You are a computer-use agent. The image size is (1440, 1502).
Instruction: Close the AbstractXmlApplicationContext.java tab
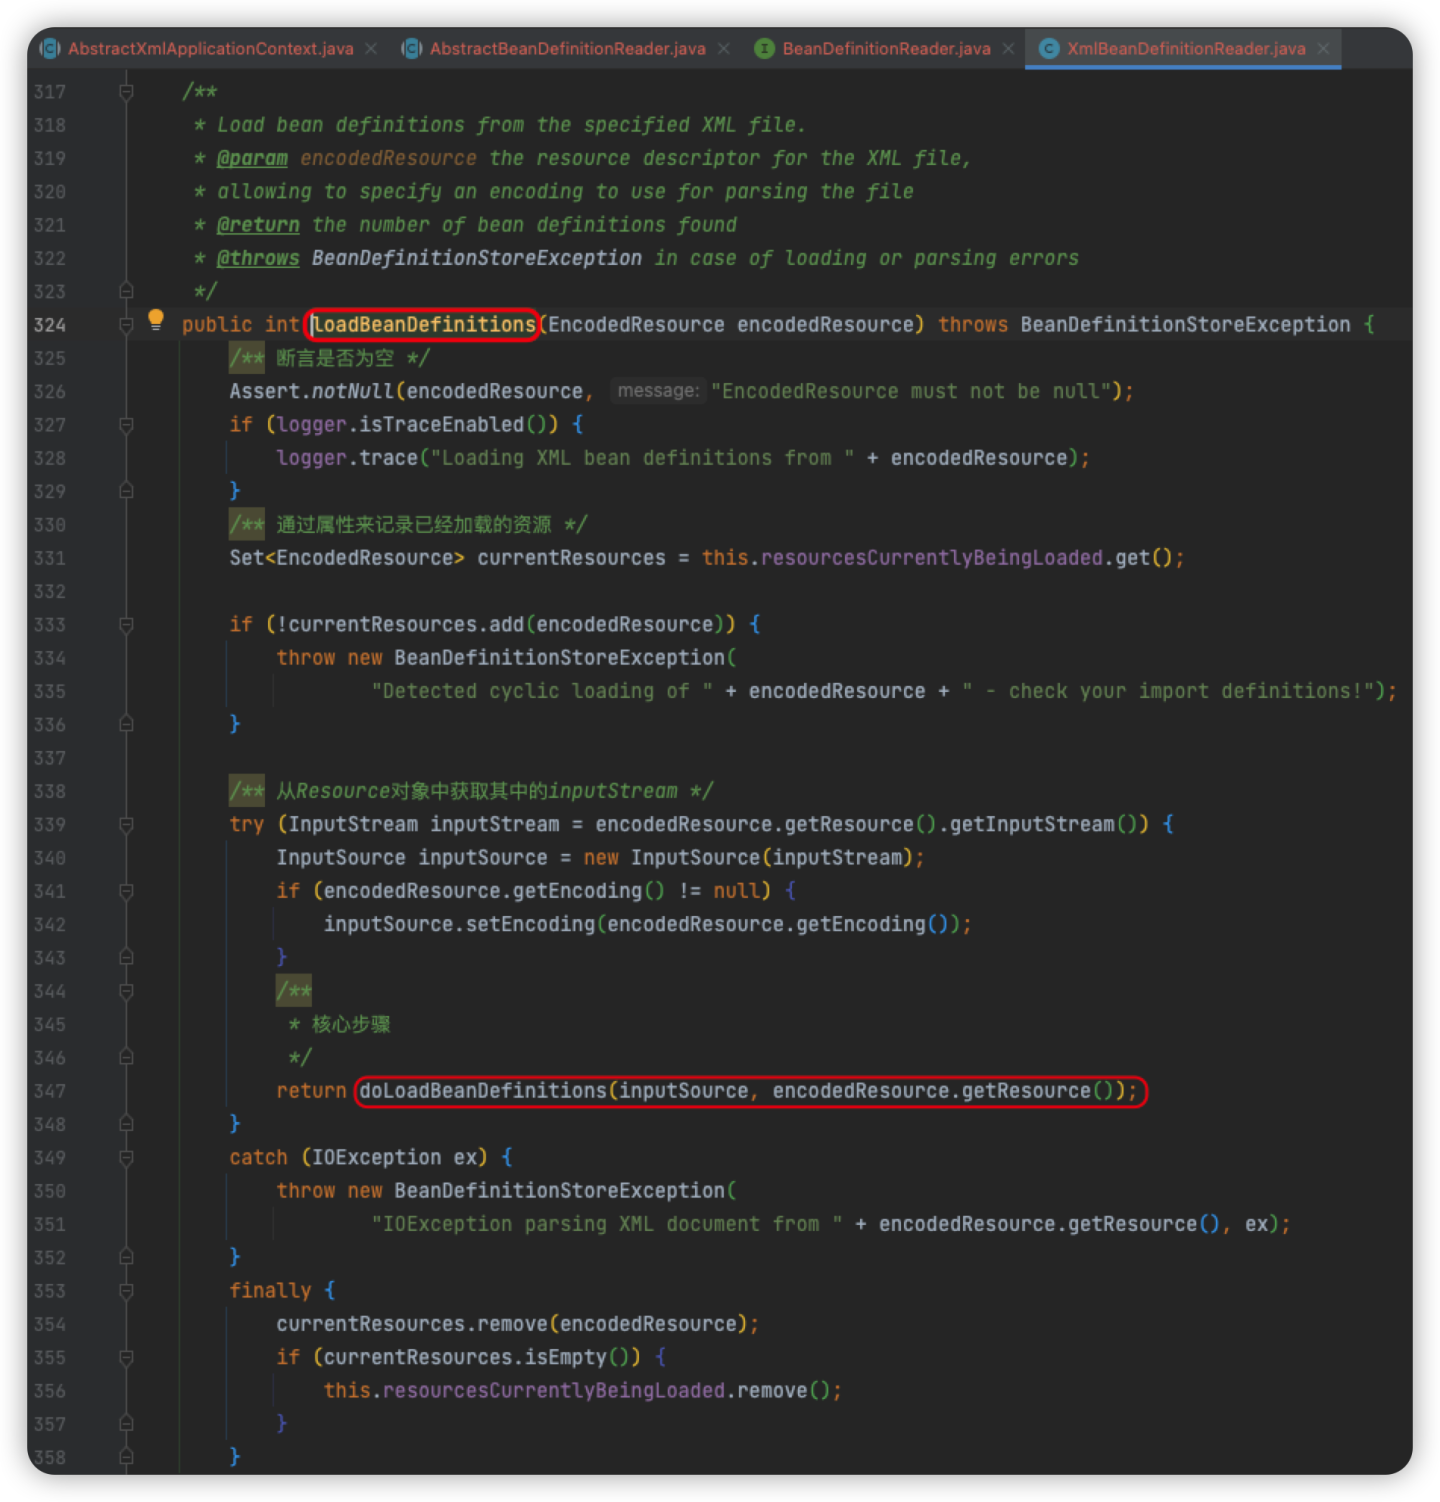coord(371,49)
